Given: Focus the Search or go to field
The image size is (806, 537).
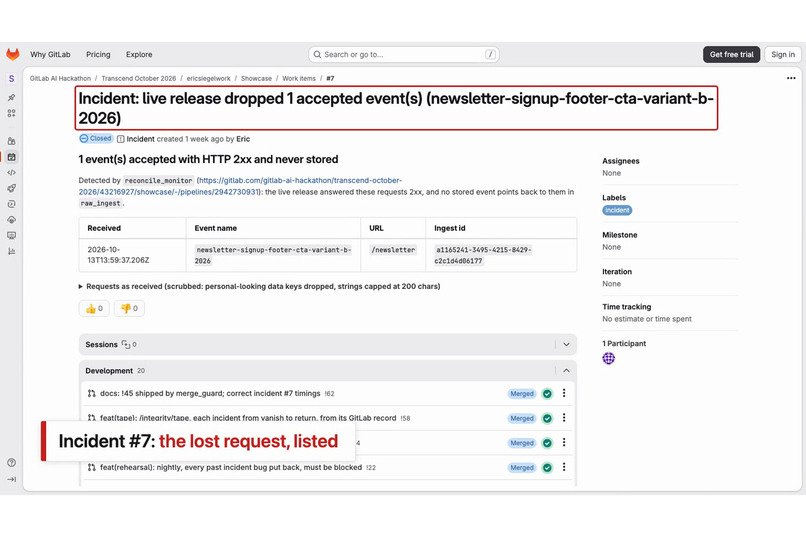Looking at the screenshot, I should [404, 54].
